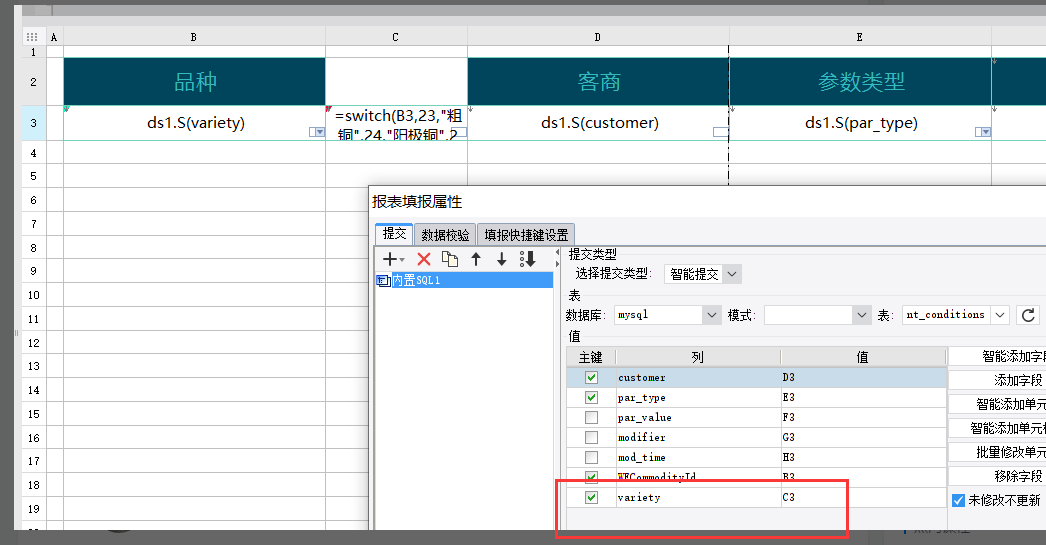The width and height of the screenshot is (1046, 545).
Task: Click the E3 value in par_type row
Action: (863, 398)
